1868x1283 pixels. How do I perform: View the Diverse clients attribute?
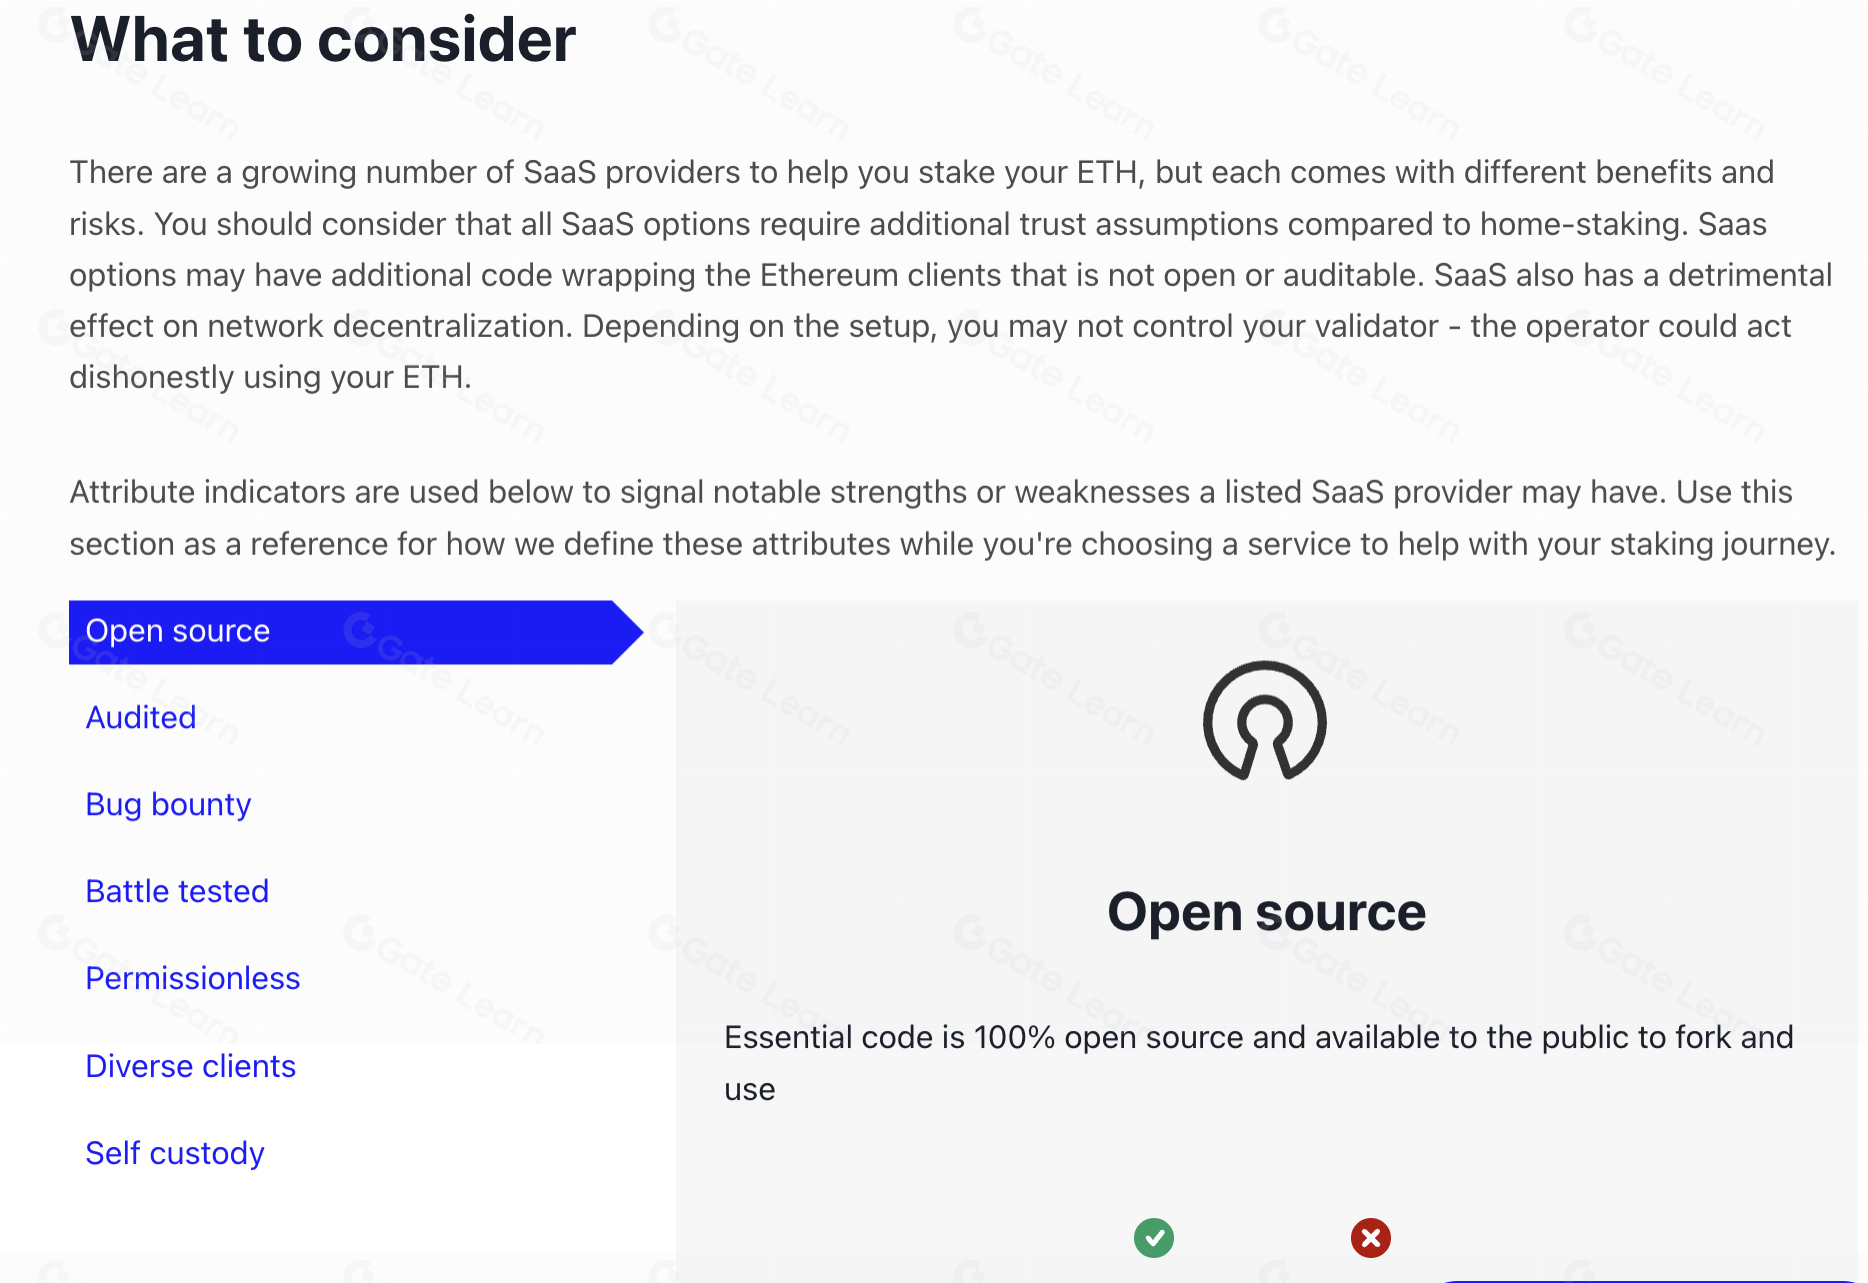point(190,1067)
